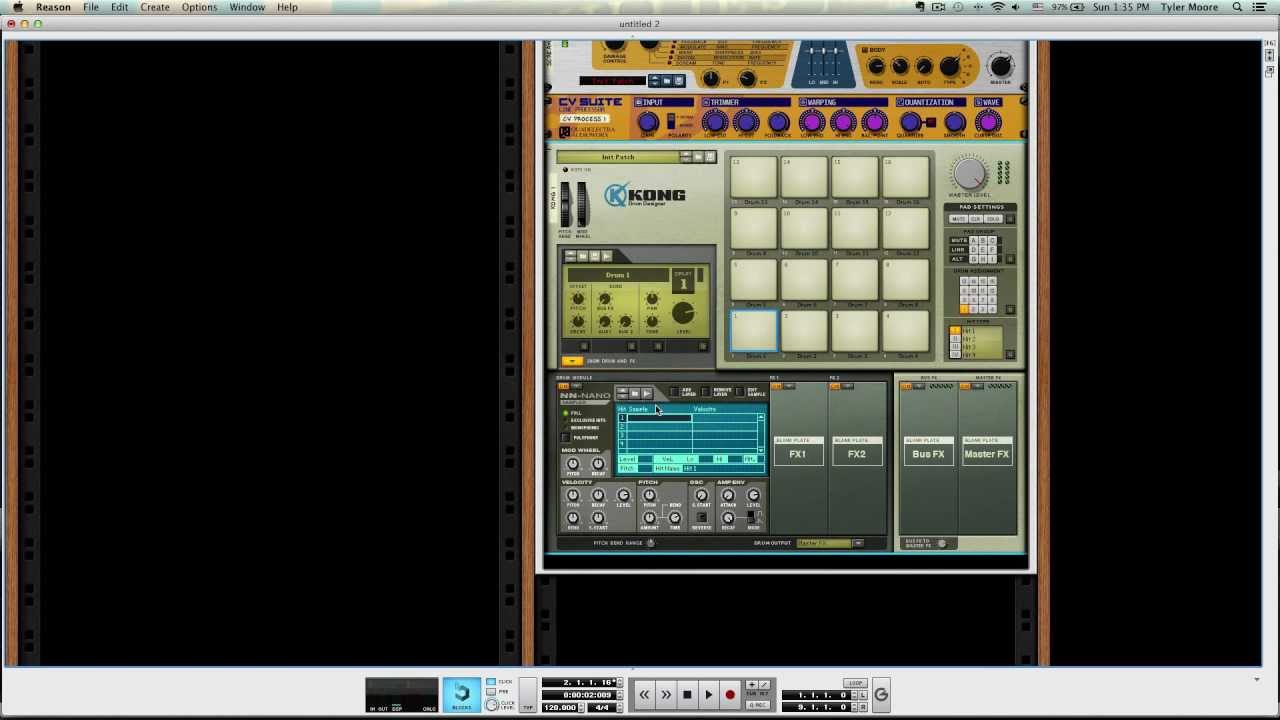Open the Options menu
This screenshot has height=720, width=1280.
click(199, 7)
